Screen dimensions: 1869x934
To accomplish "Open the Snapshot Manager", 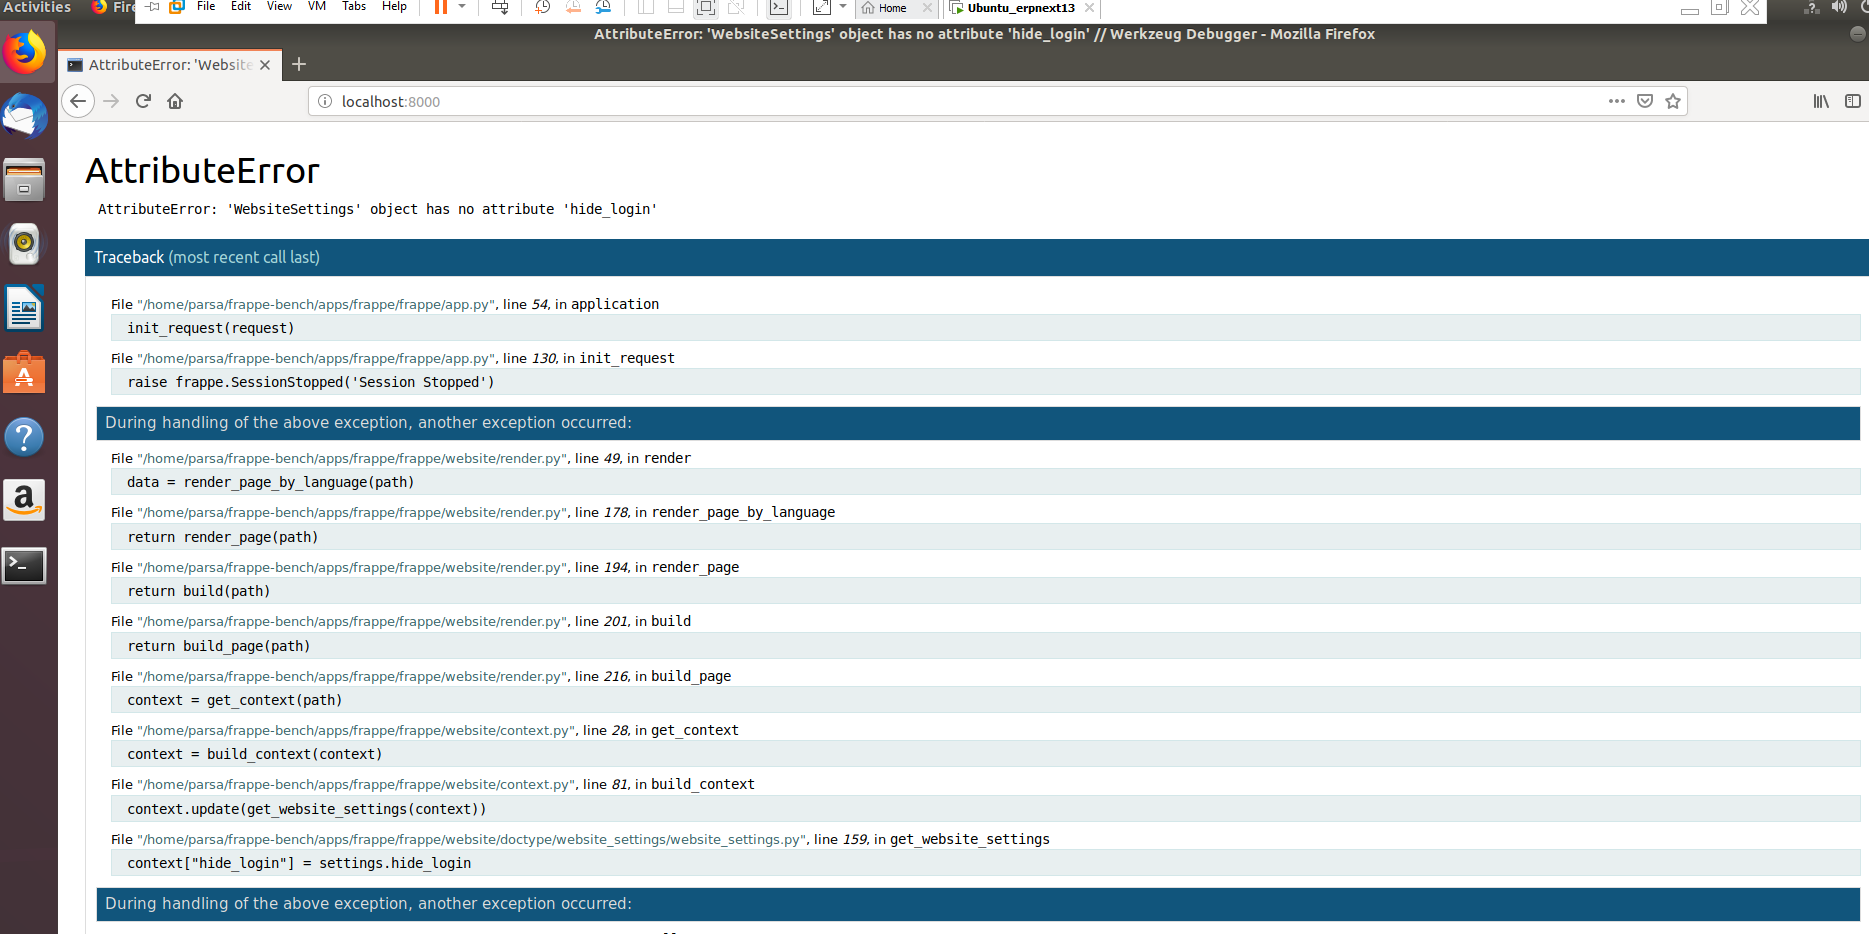I will (x=603, y=7).
